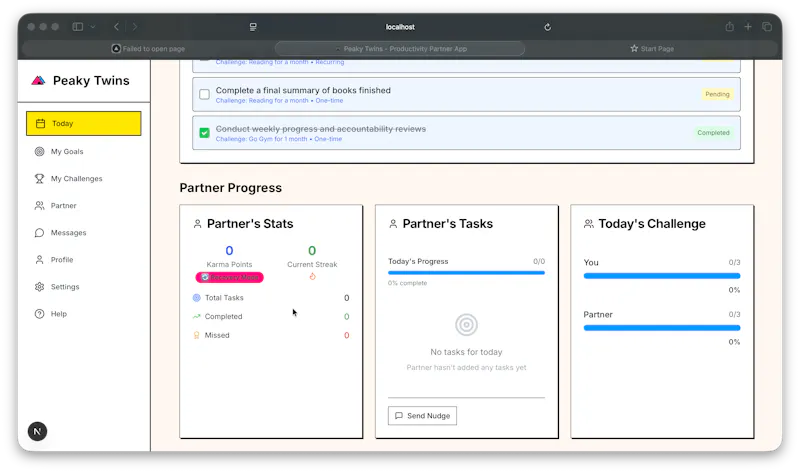Viewport: 800px width, 473px height.
Task: Open the Safari share button
Action: pyautogui.click(x=730, y=27)
